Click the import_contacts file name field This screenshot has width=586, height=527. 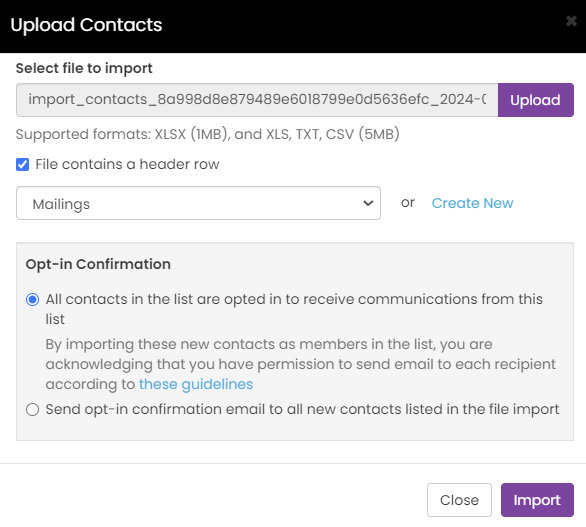(257, 100)
